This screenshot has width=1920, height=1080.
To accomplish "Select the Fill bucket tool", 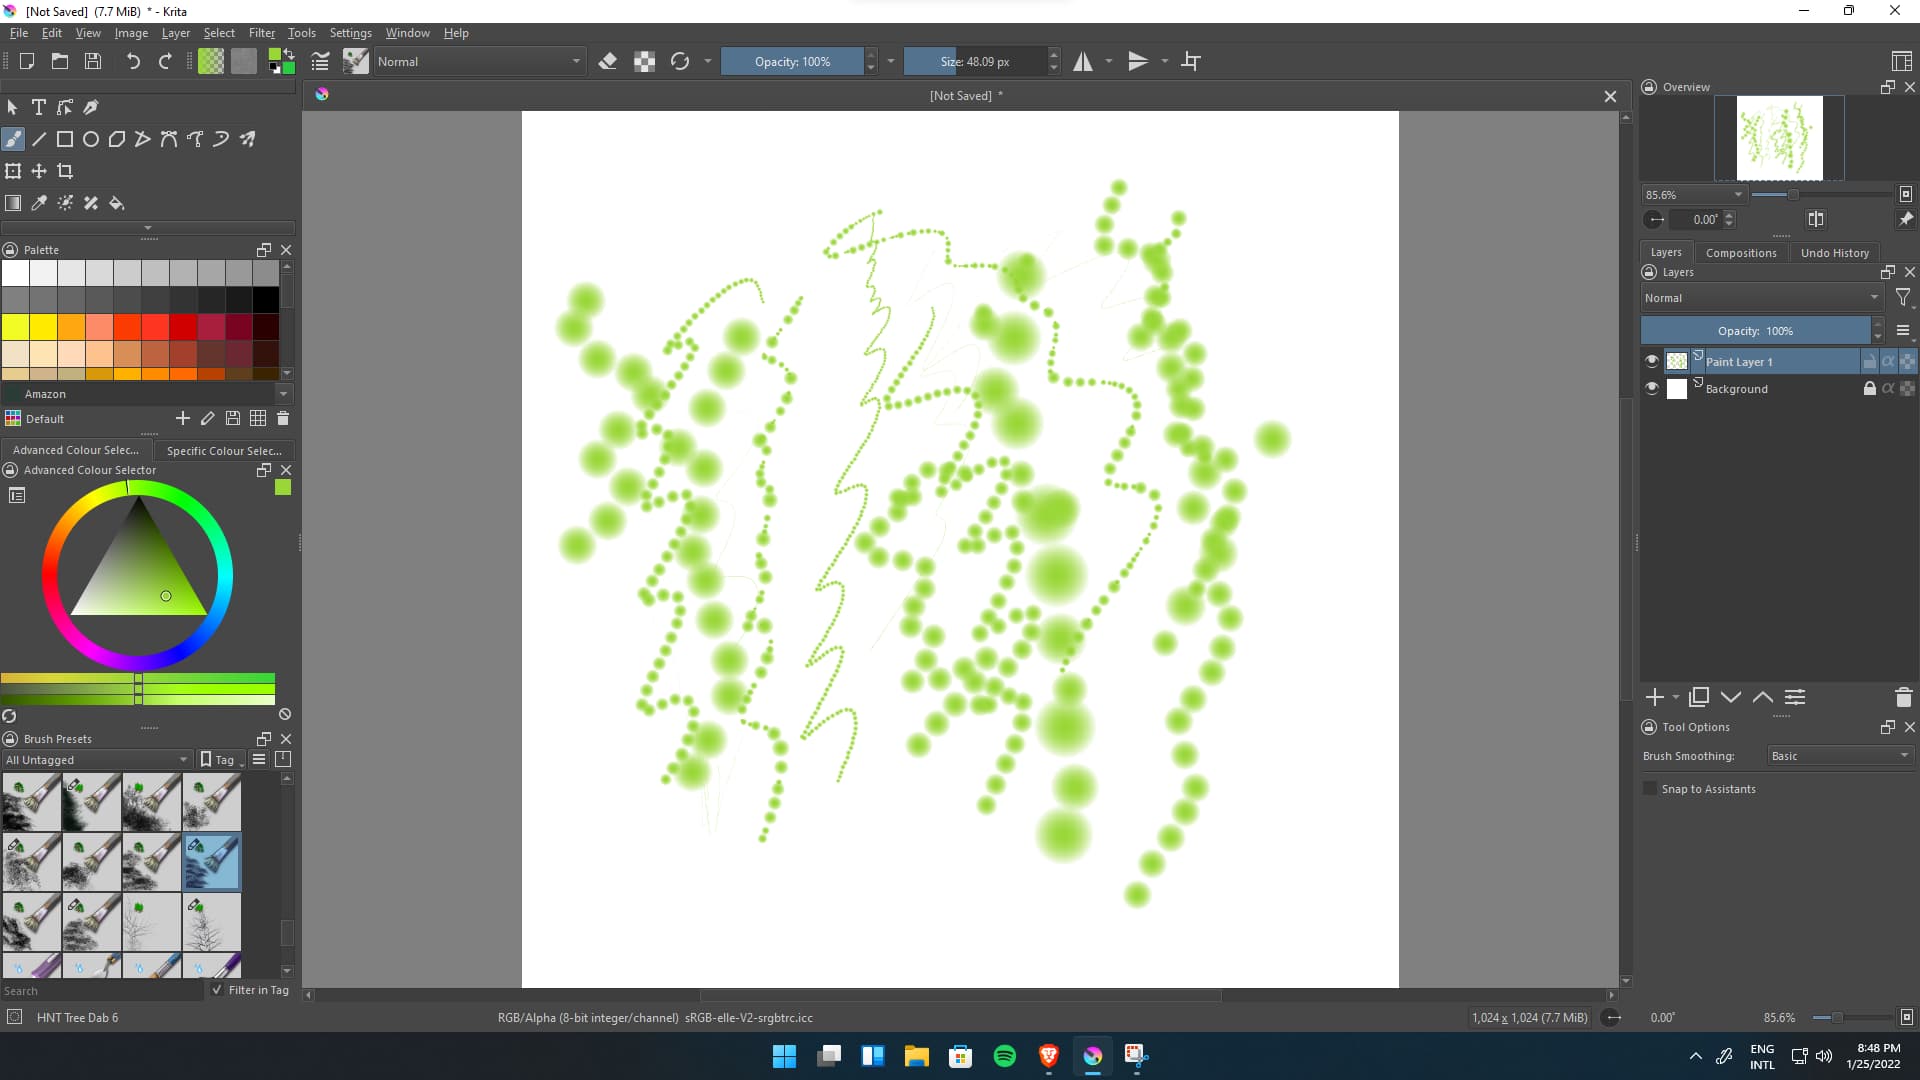I will click(117, 203).
